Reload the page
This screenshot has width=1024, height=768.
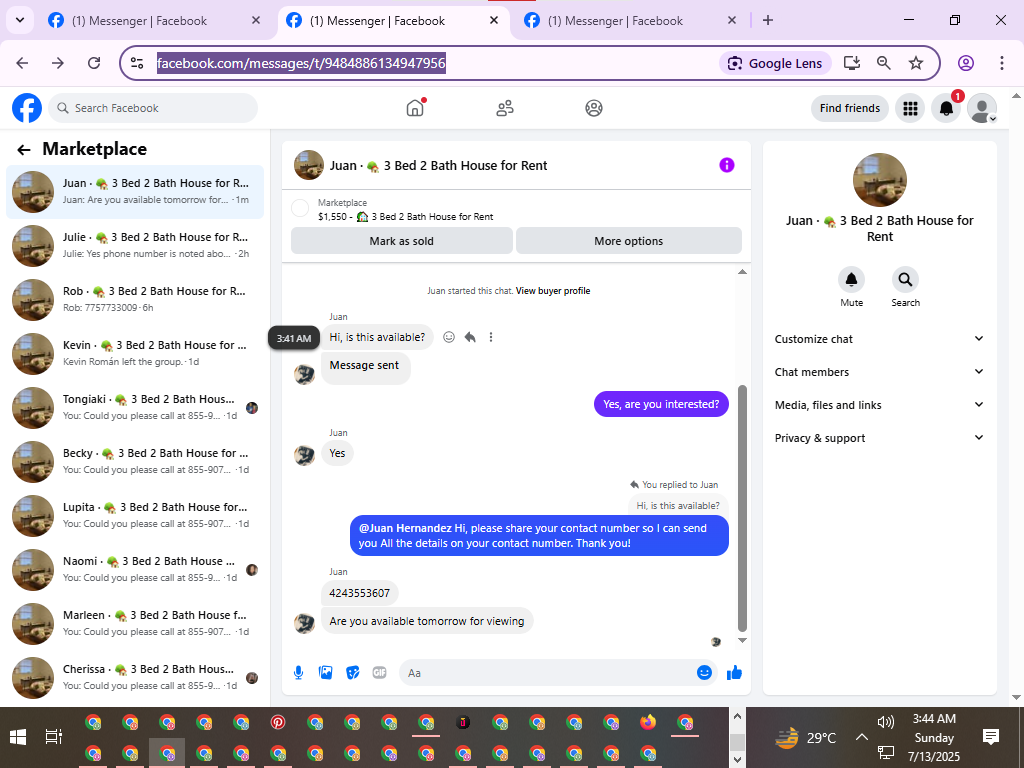click(x=94, y=63)
